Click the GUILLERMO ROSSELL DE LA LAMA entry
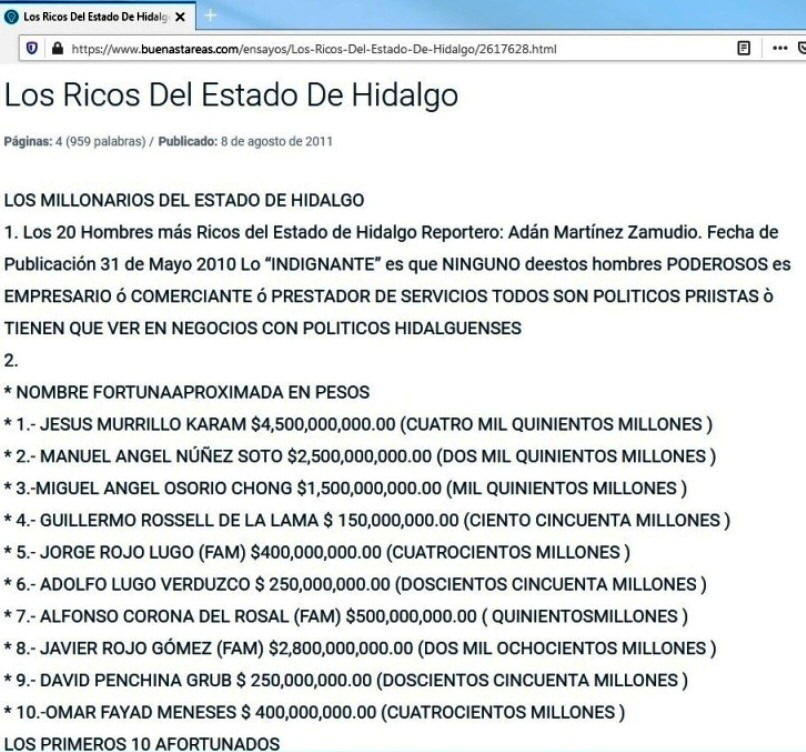The height and width of the screenshot is (752, 806). click(x=367, y=520)
